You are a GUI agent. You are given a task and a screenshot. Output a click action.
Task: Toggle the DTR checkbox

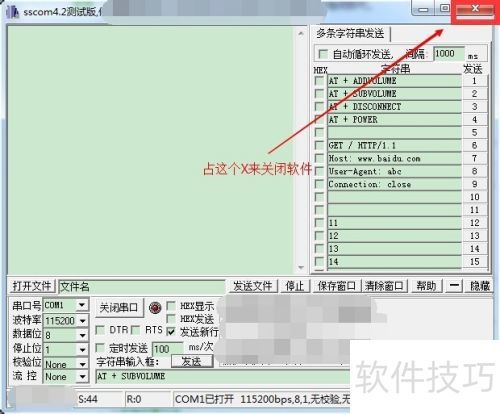pyautogui.click(x=100, y=330)
